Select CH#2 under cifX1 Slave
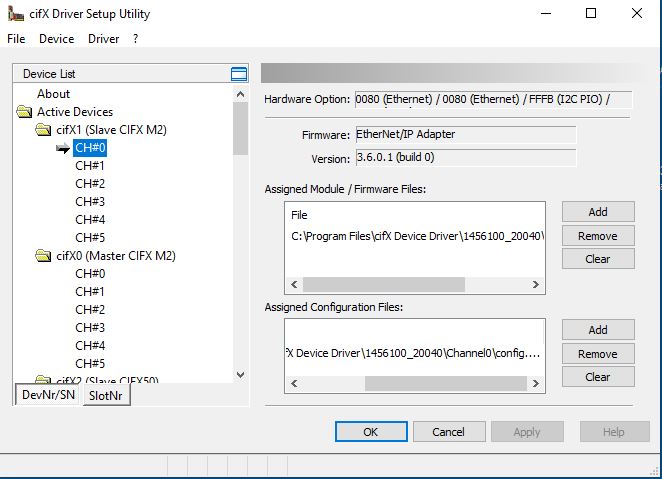The width and height of the screenshot is (662, 479). (90, 184)
